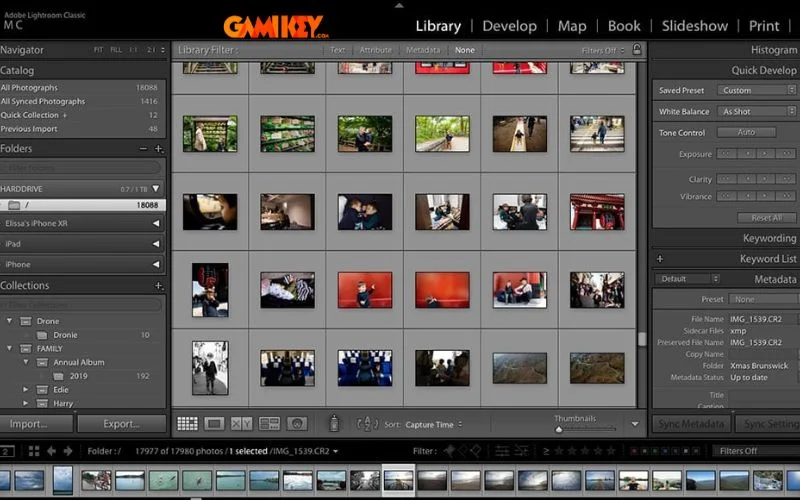
Task: Click the filter lock icon
Action: click(x=637, y=49)
